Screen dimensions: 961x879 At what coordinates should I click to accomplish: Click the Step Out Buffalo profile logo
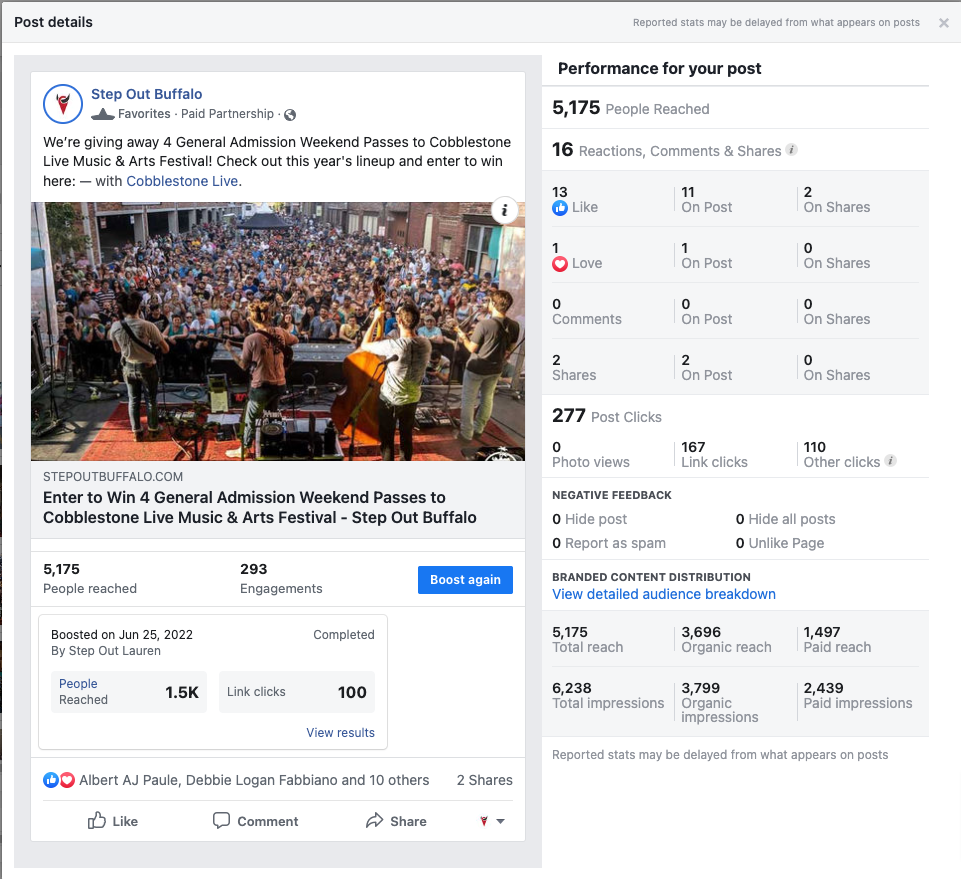click(x=63, y=104)
